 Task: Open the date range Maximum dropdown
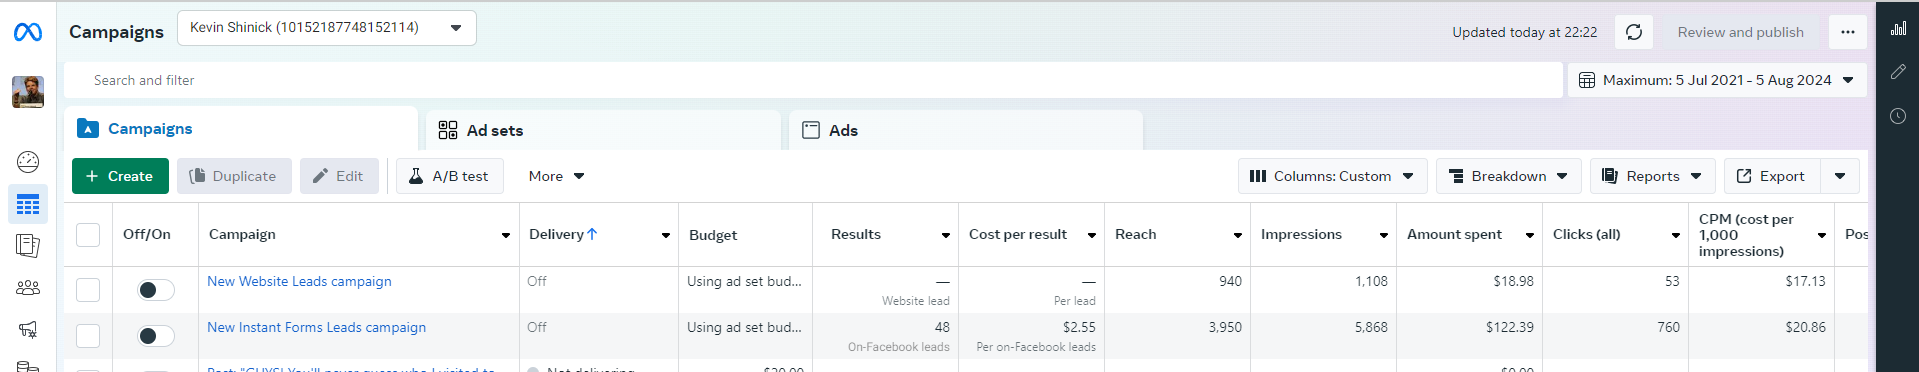pos(1717,80)
